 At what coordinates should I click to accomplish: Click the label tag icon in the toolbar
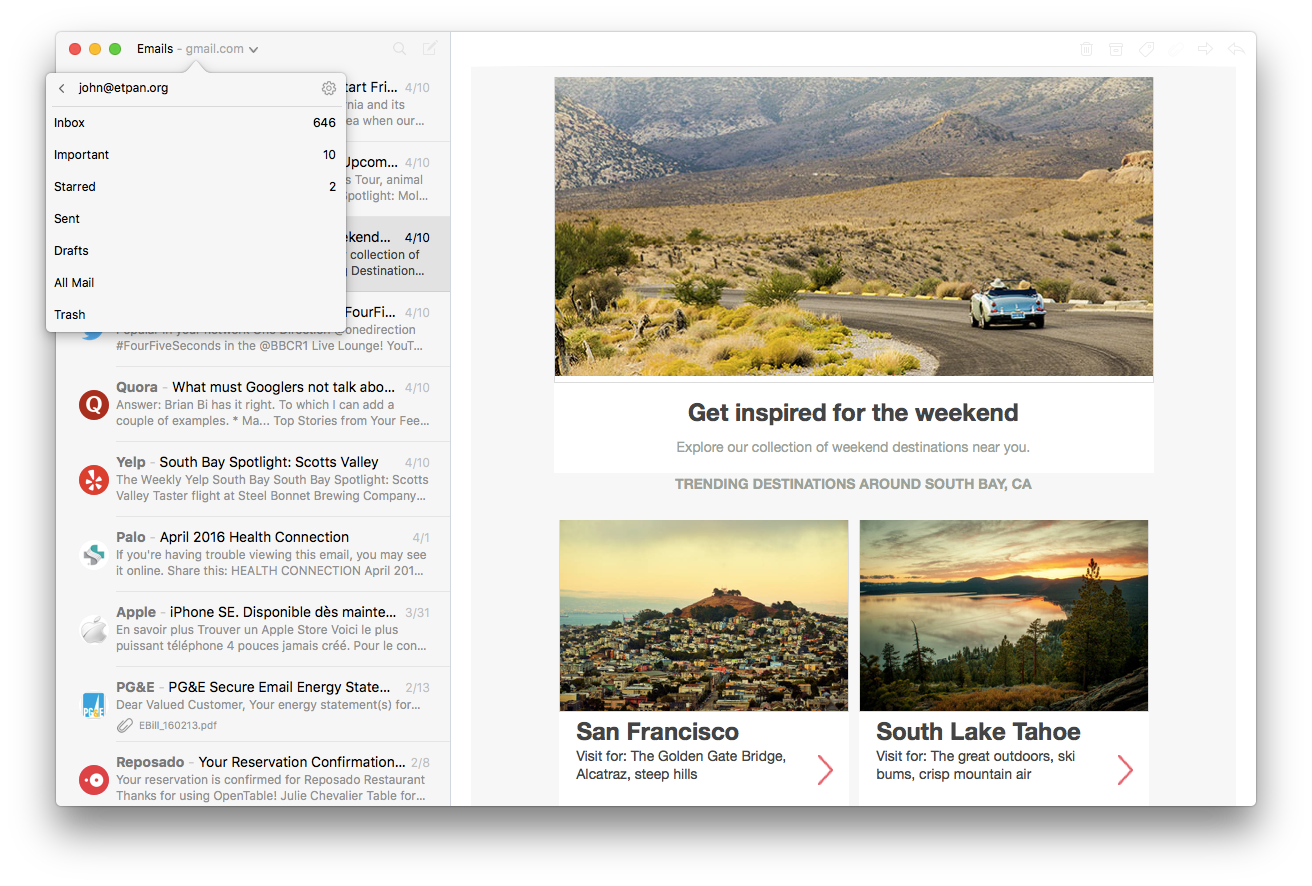click(1146, 48)
